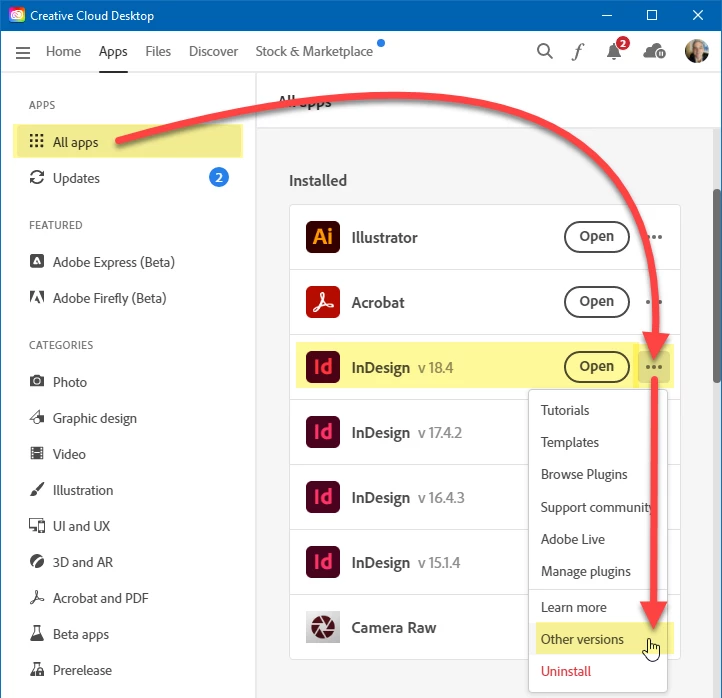The image size is (722, 698).
Task: Click the 3D and AR sphere icon
Action: (37, 561)
